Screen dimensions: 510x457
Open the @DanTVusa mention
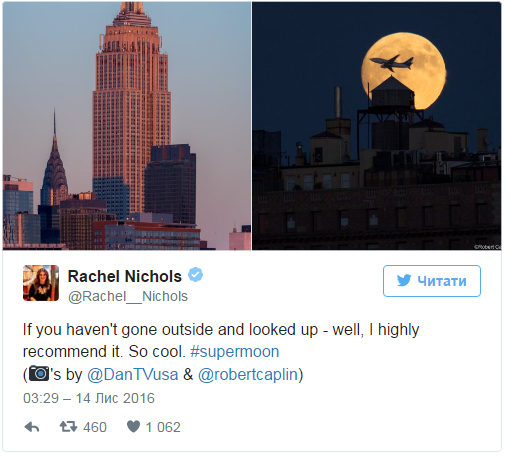click(x=133, y=374)
